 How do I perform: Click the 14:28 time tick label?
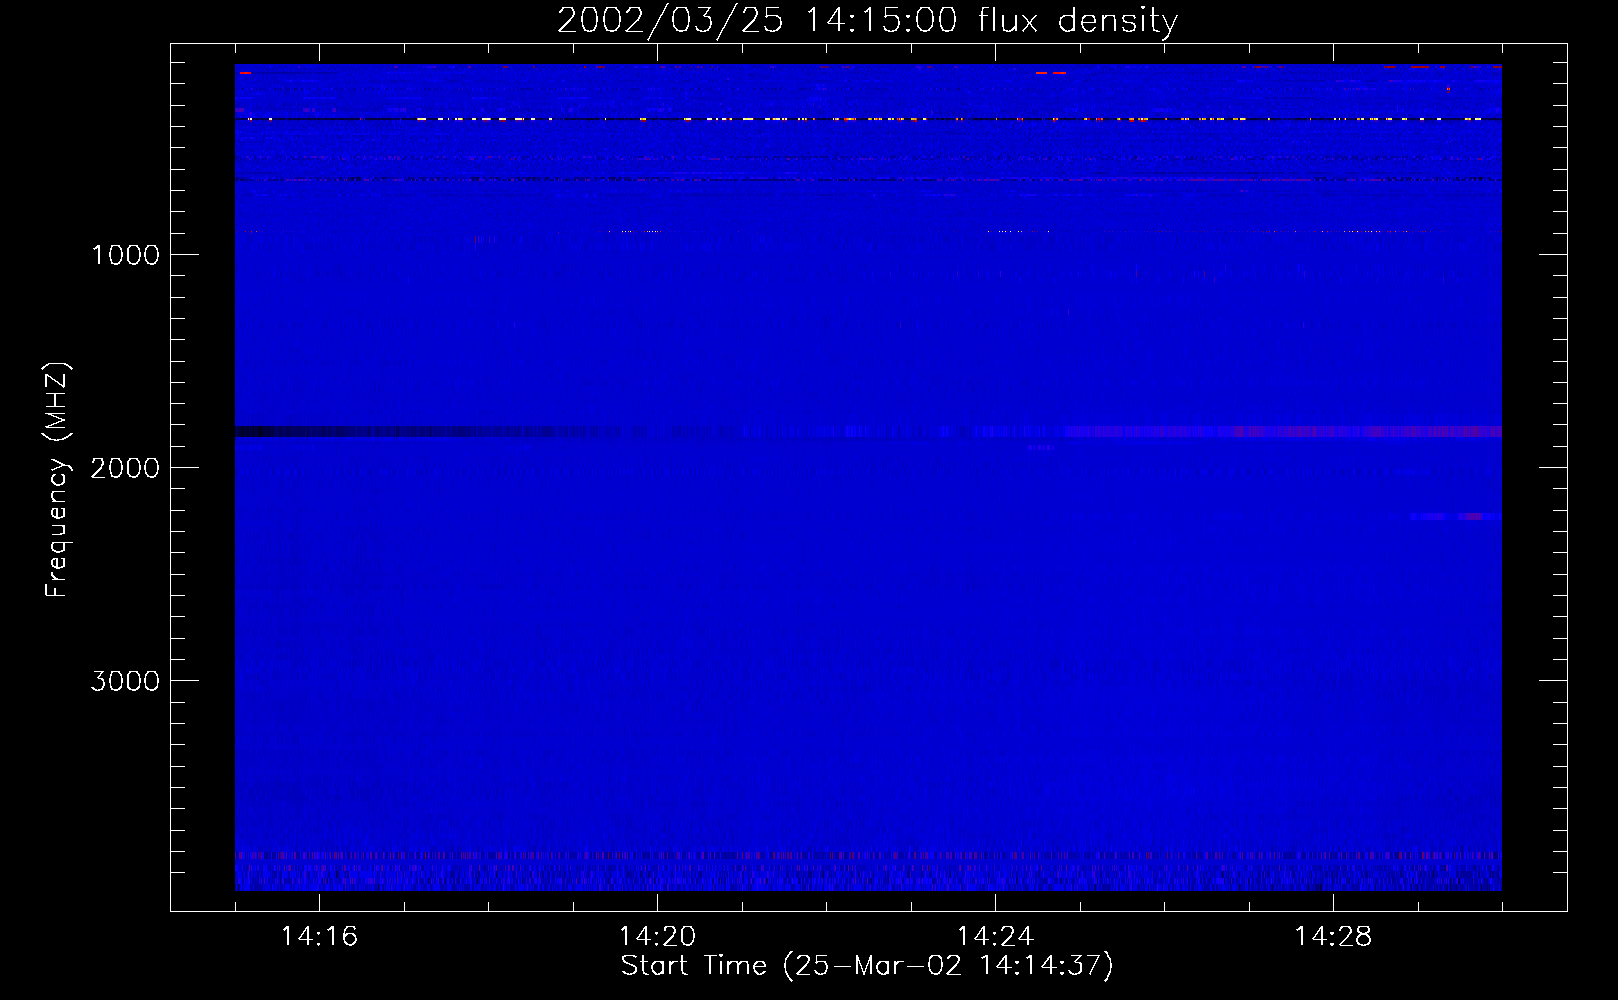pyautogui.click(x=1333, y=937)
